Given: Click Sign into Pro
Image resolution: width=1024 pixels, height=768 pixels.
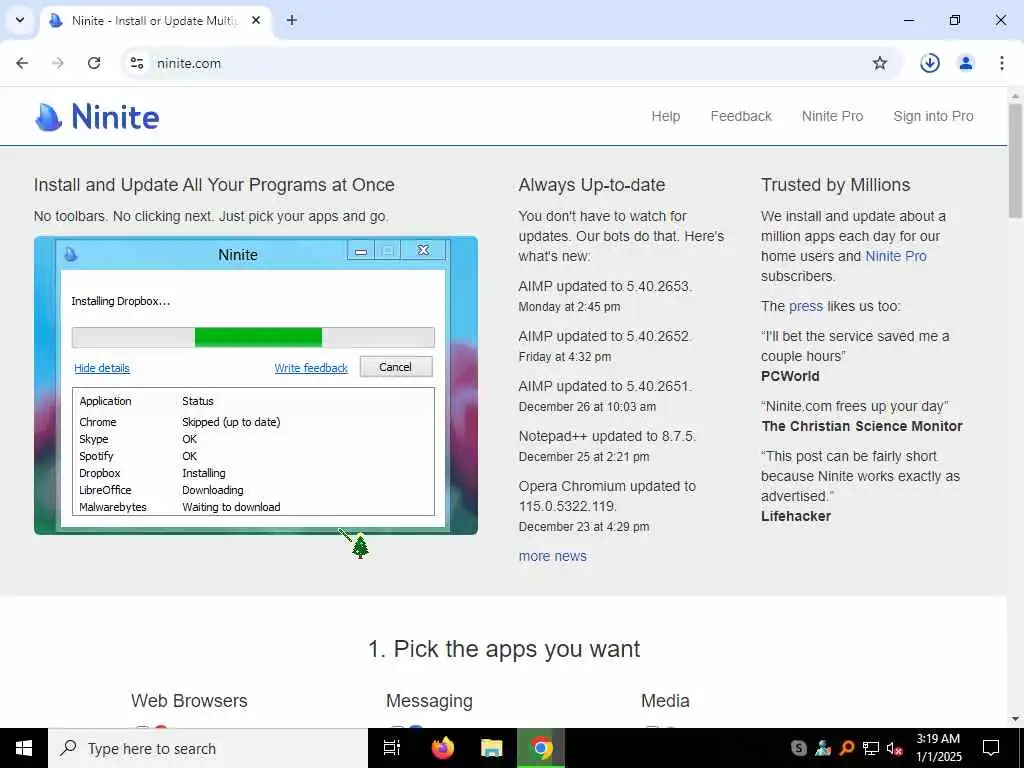Looking at the screenshot, I should (x=933, y=116).
